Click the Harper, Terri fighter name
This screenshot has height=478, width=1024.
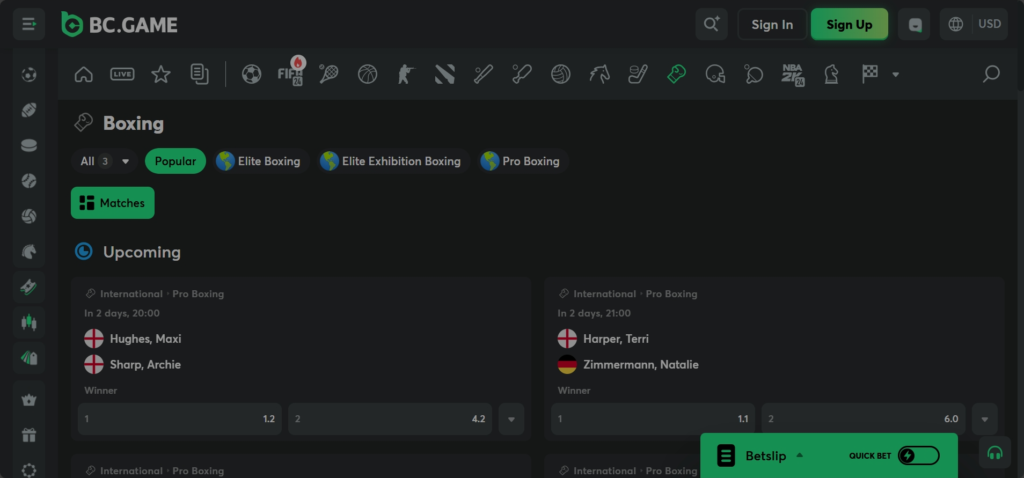pyautogui.click(x=616, y=339)
